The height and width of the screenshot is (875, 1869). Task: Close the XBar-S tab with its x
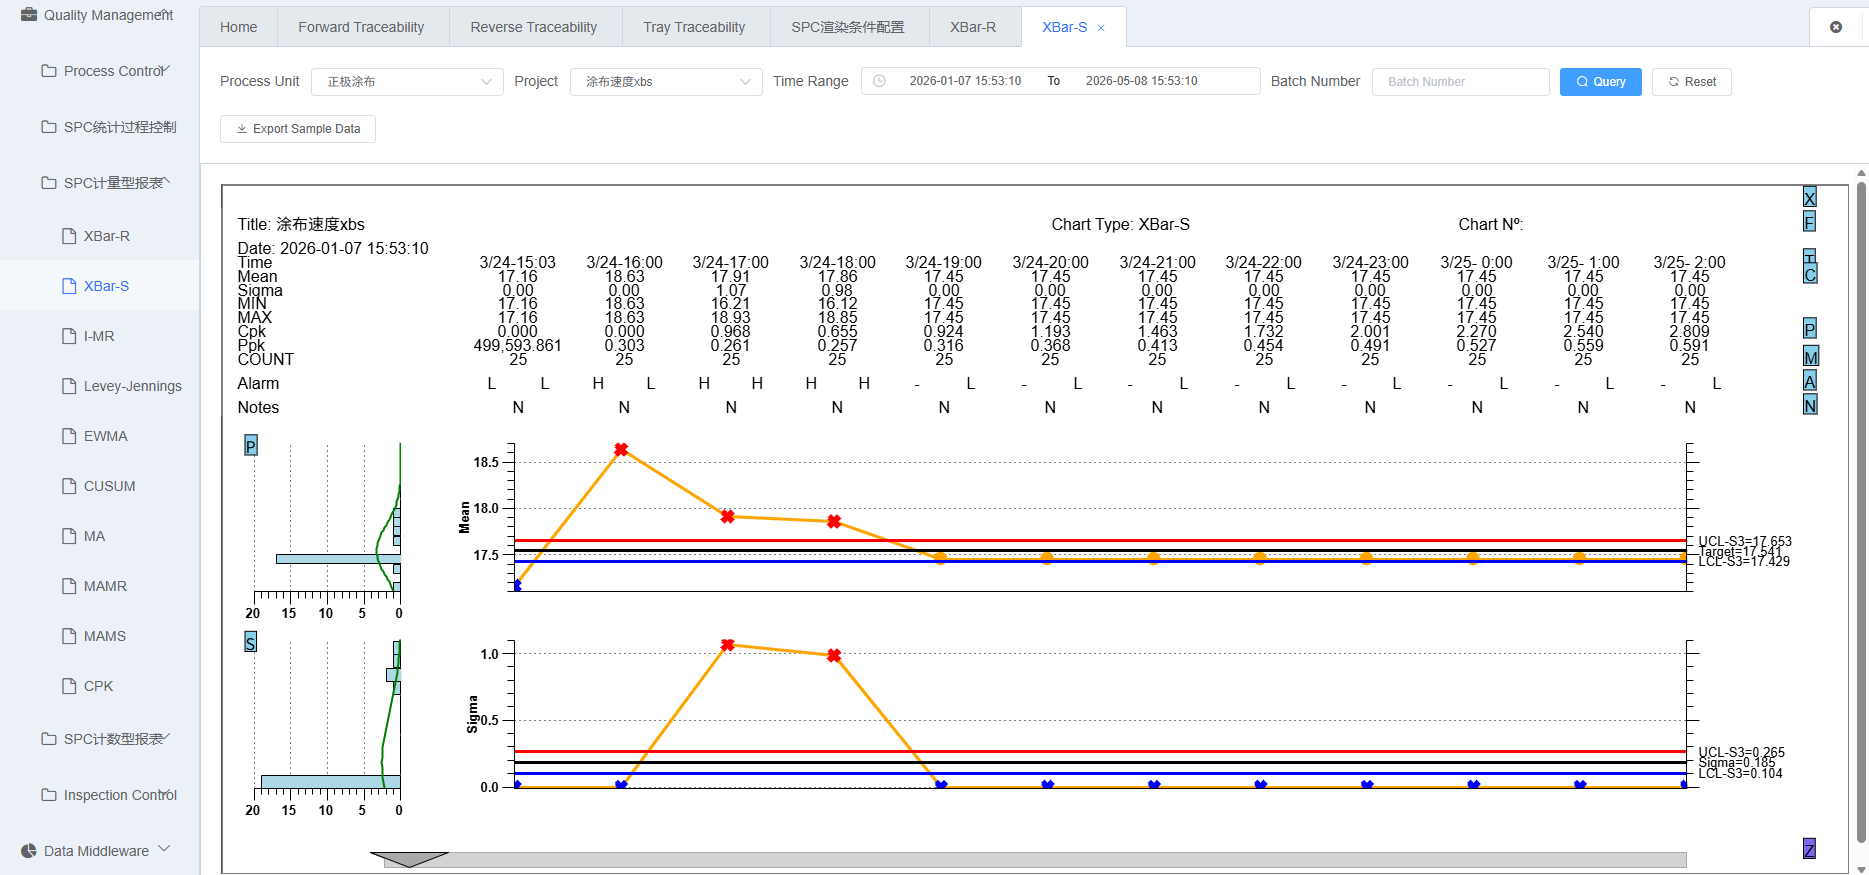pos(1101,28)
